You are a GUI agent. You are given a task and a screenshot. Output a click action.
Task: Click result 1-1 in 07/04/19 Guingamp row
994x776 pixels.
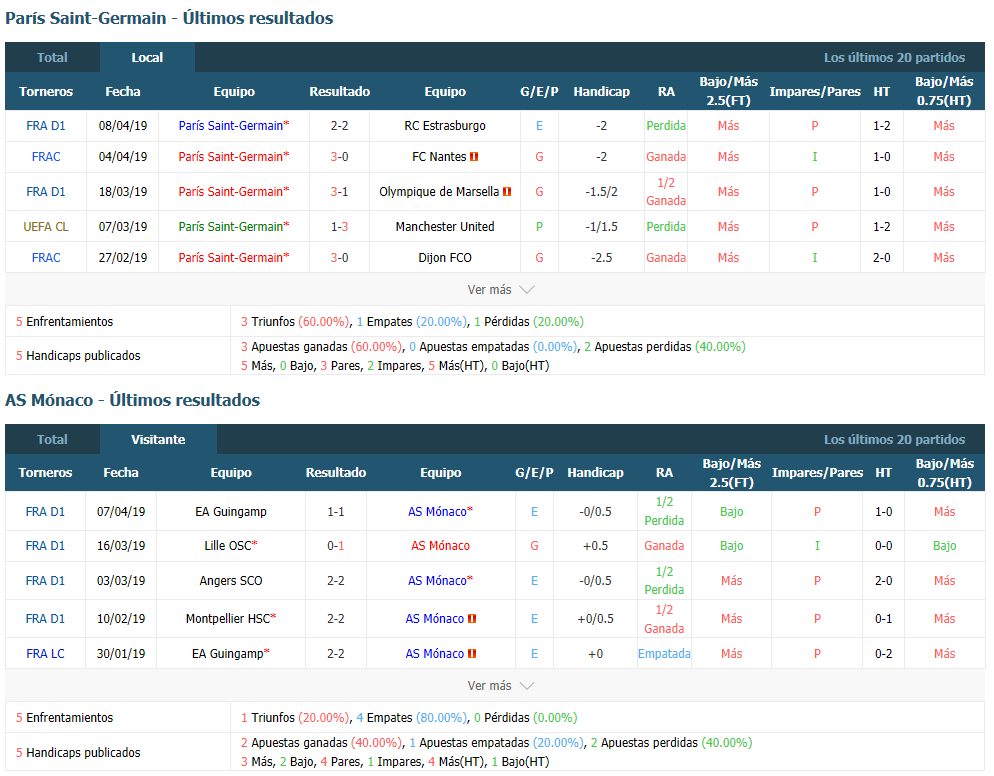tap(335, 512)
